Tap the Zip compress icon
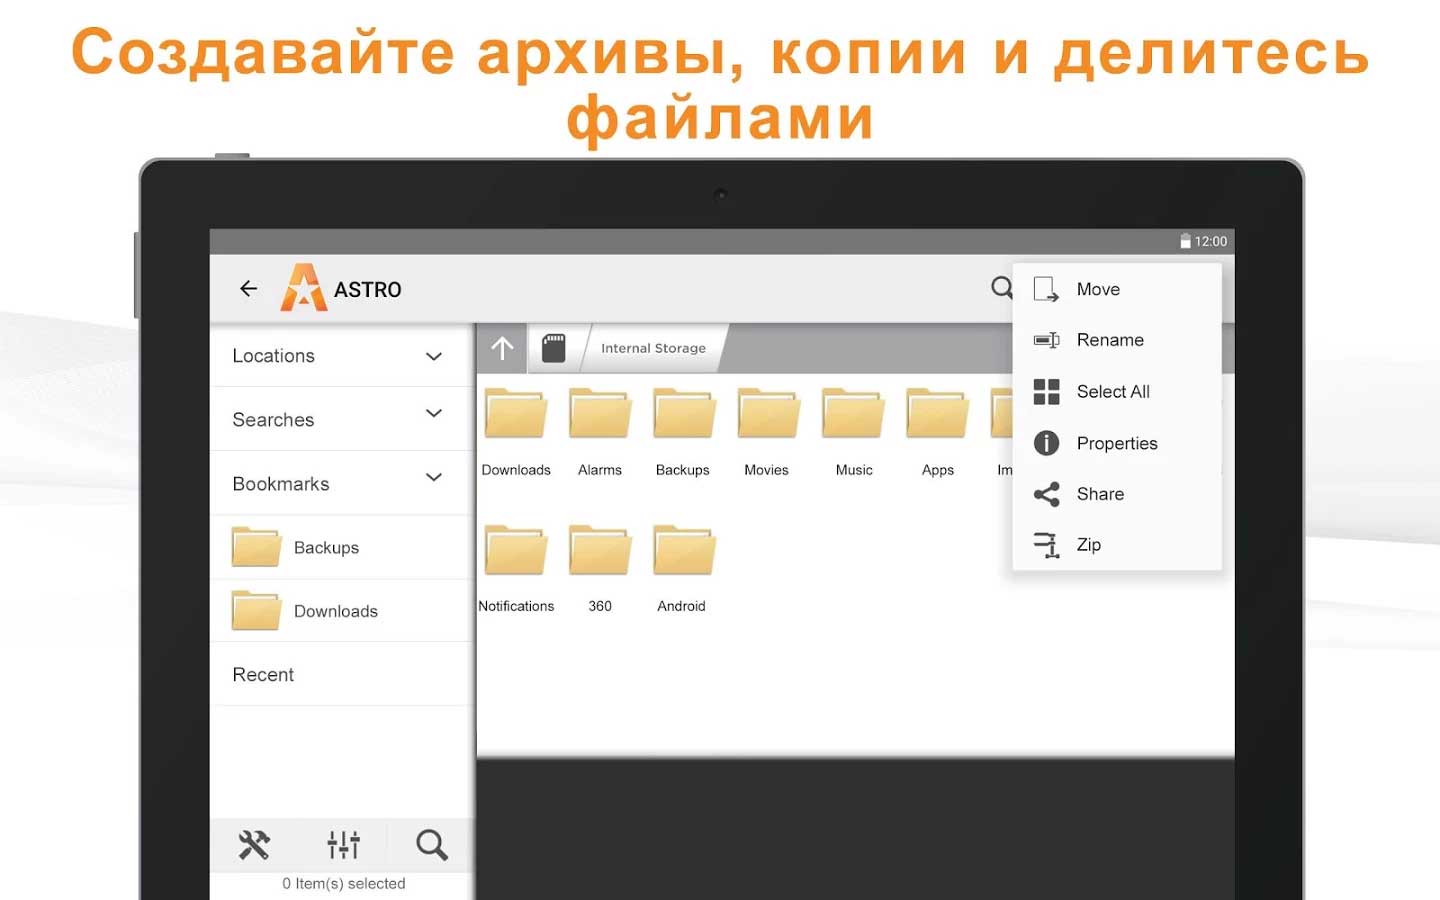This screenshot has width=1440, height=900. pyautogui.click(x=1046, y=545)
